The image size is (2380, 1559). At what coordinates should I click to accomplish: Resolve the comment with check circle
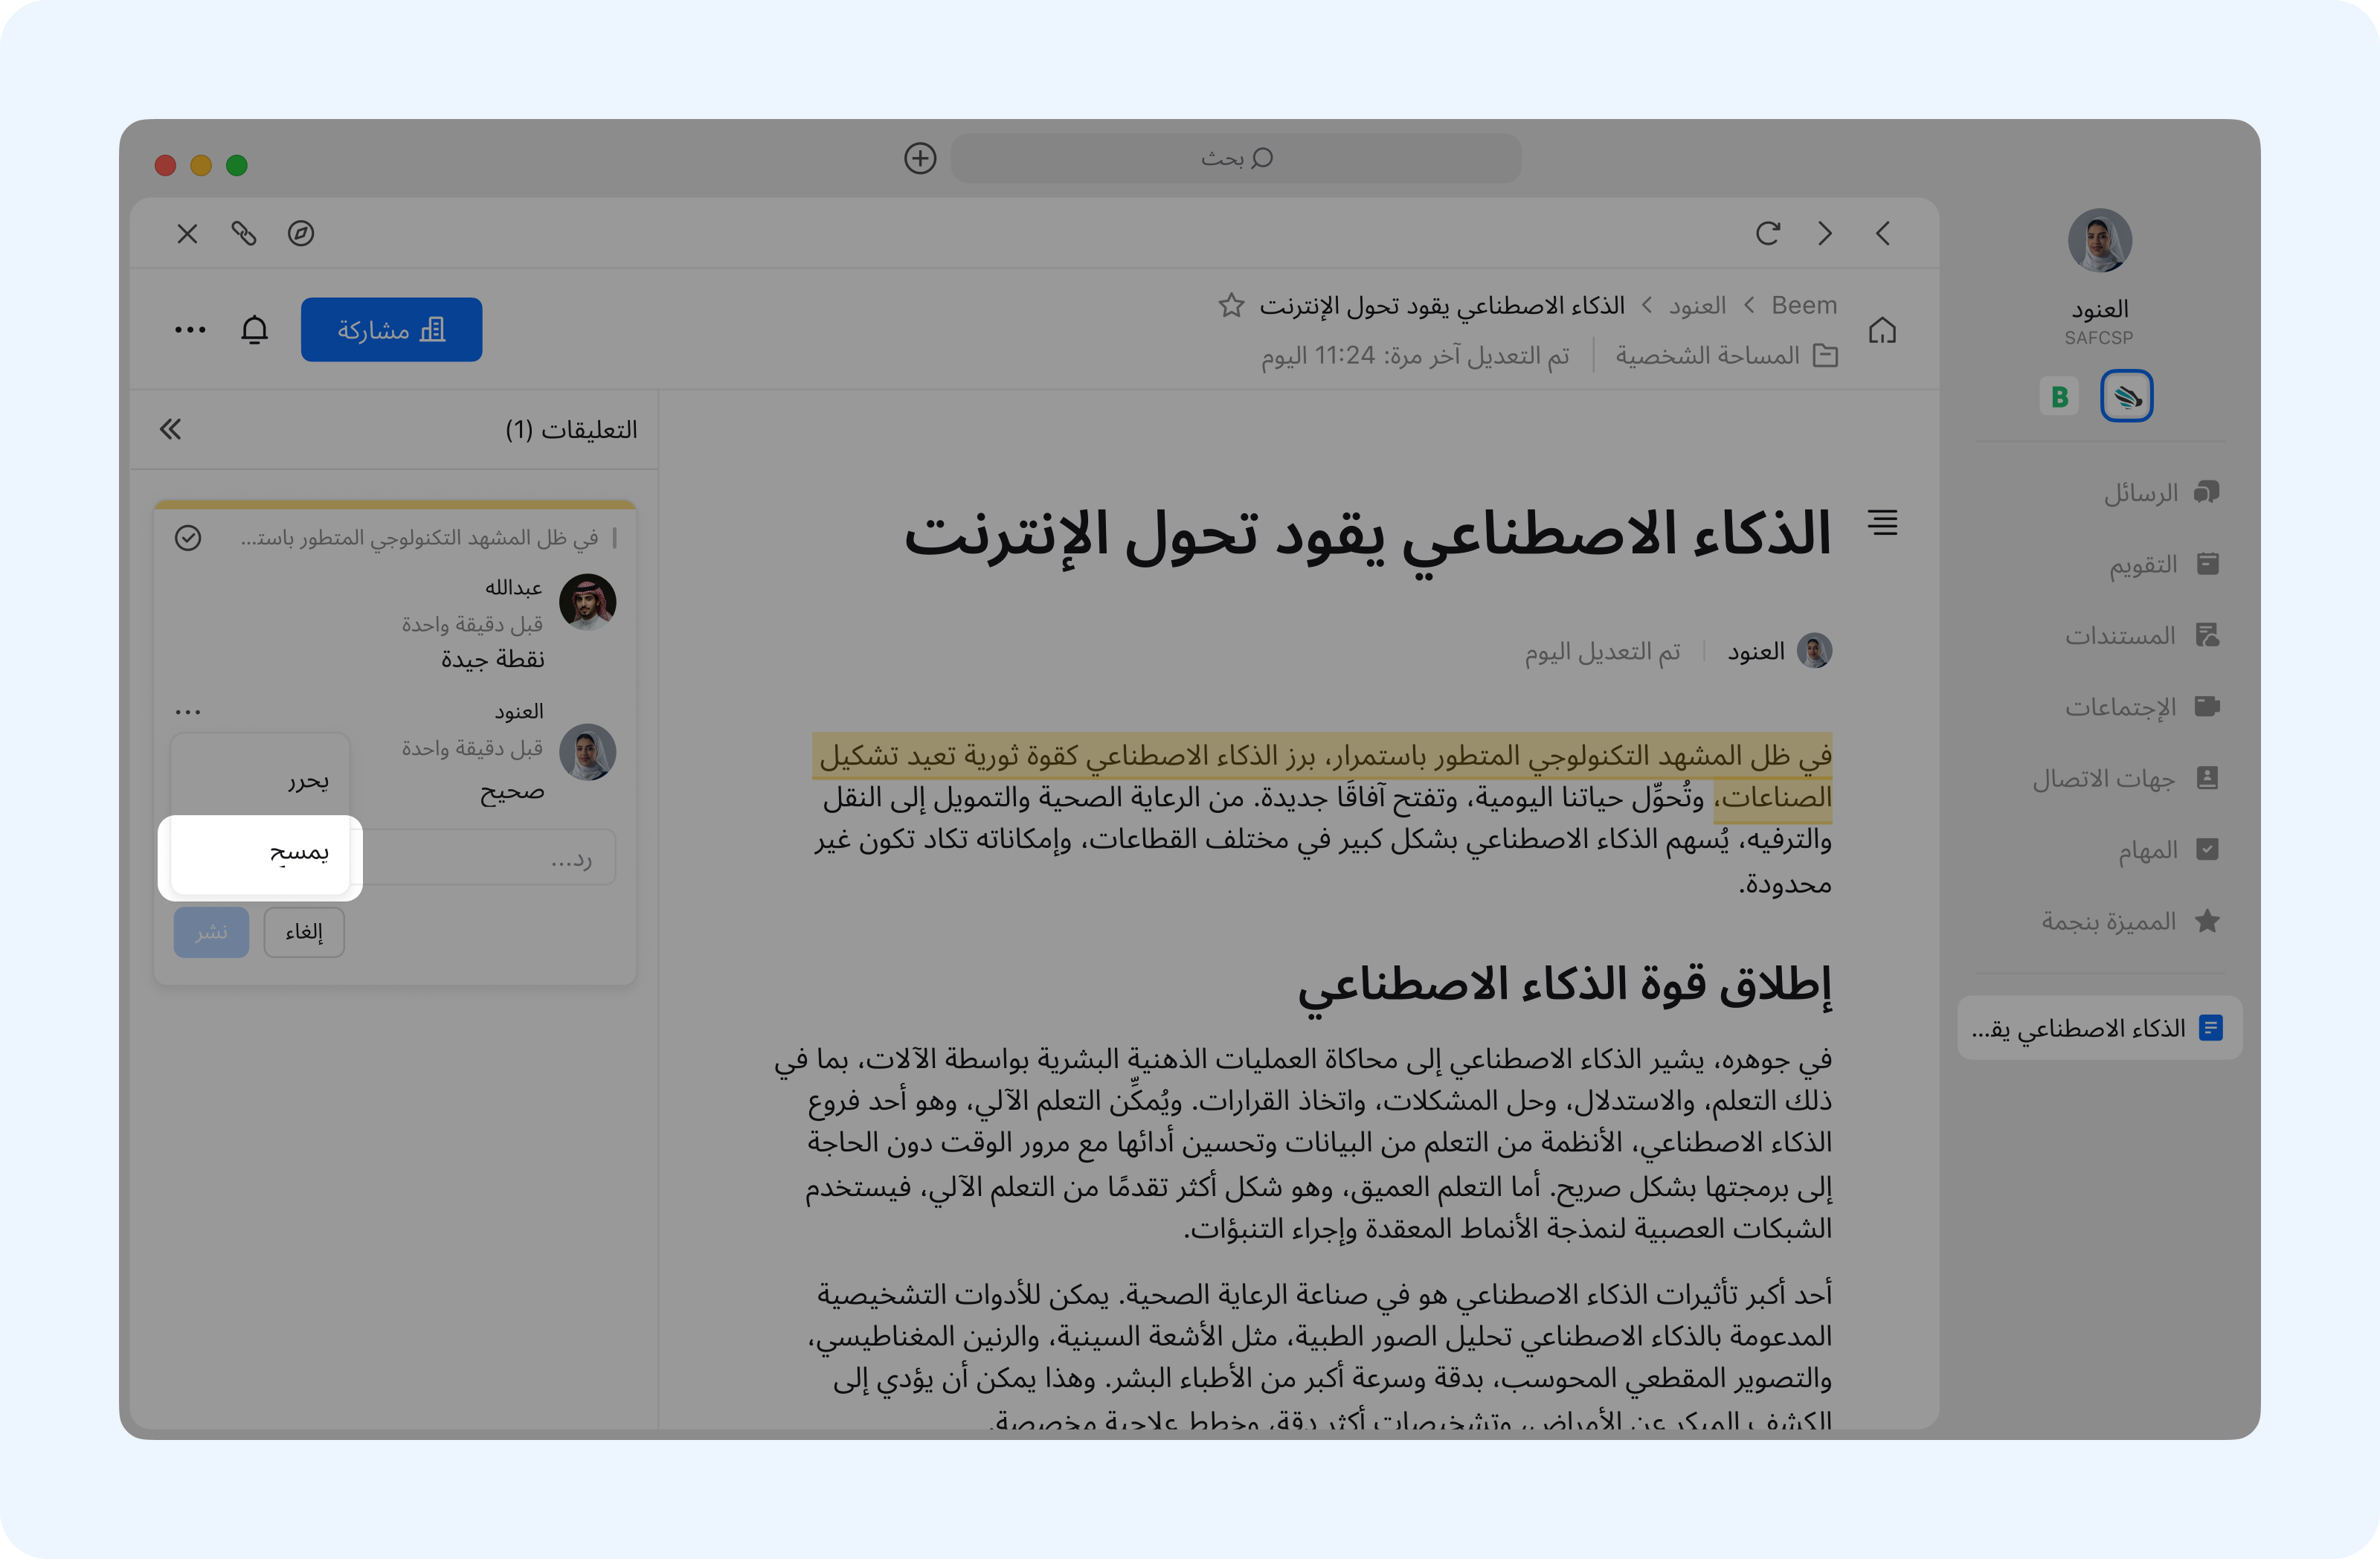188,538
